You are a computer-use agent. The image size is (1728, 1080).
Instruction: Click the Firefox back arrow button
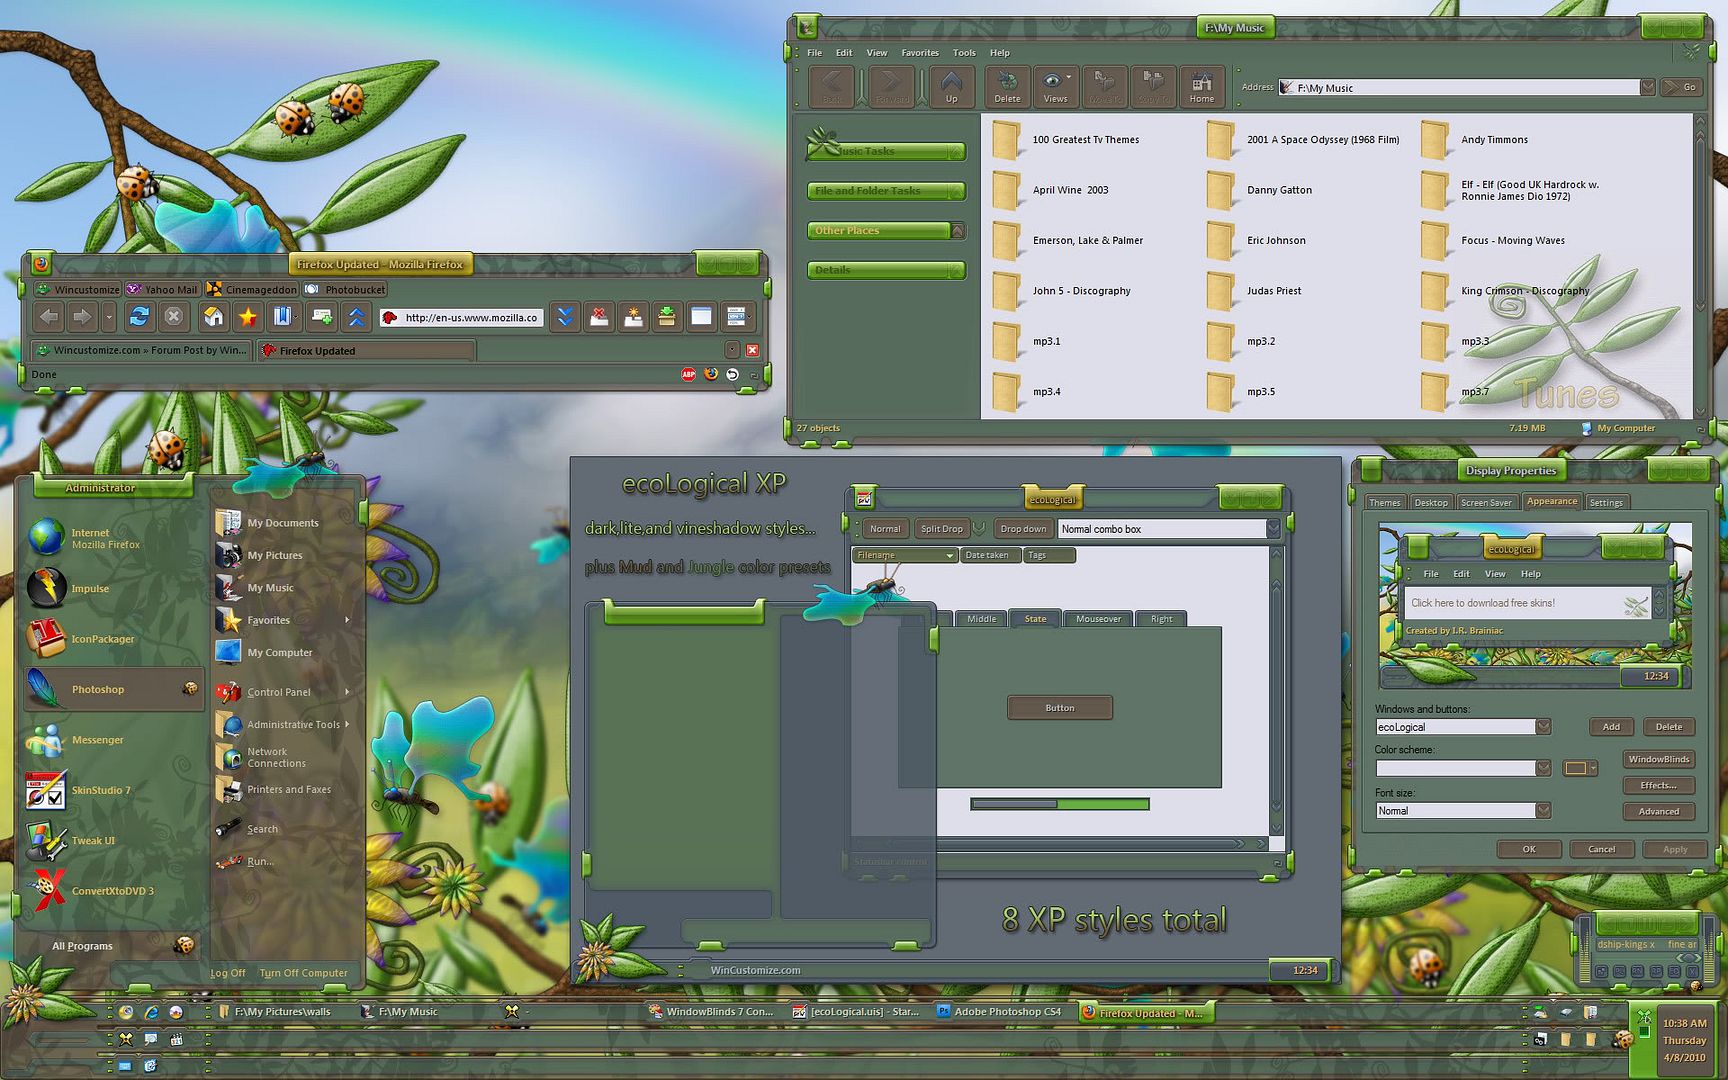coord(49,317)
